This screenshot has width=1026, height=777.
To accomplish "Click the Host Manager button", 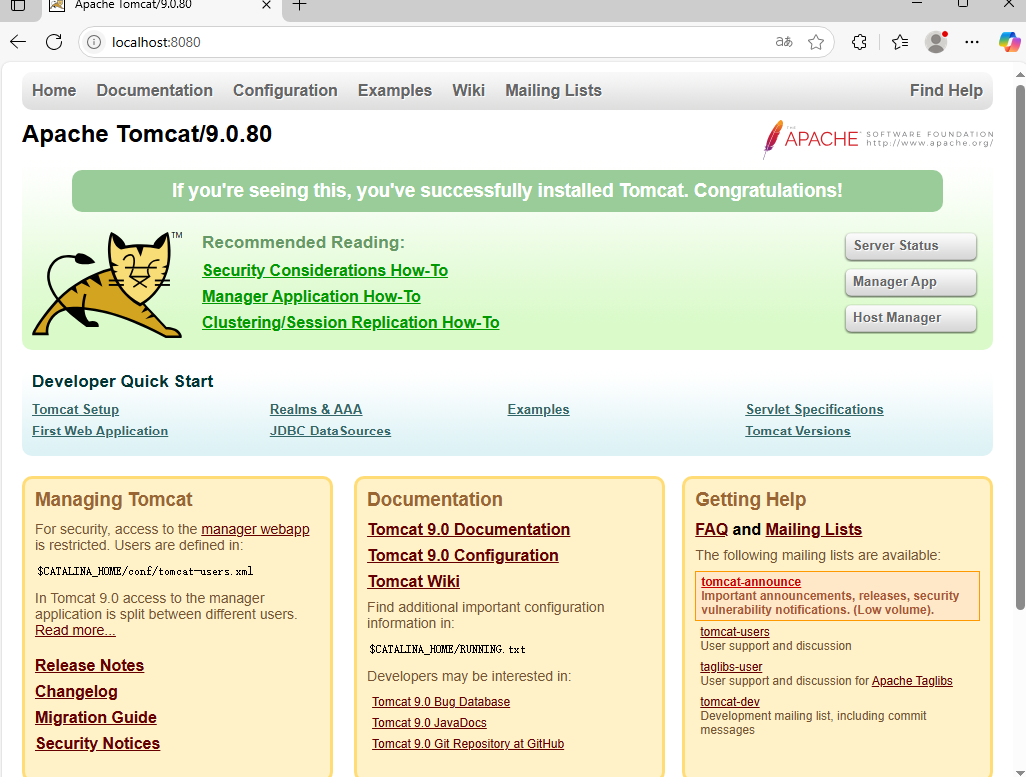I will coord(911,318).
